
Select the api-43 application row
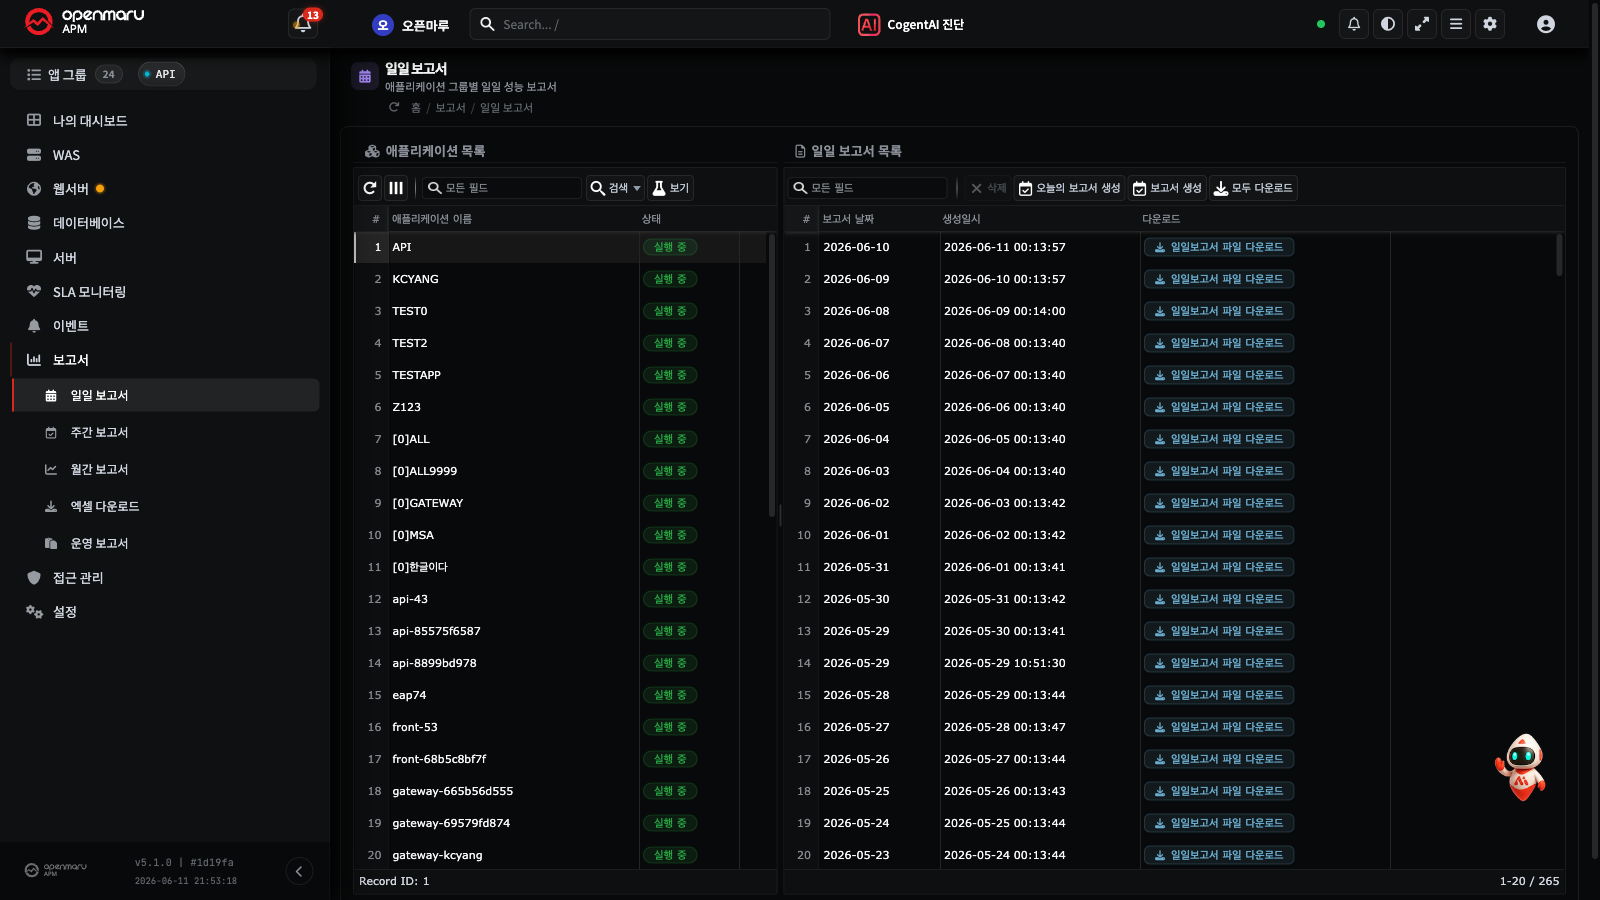(560, 599)
